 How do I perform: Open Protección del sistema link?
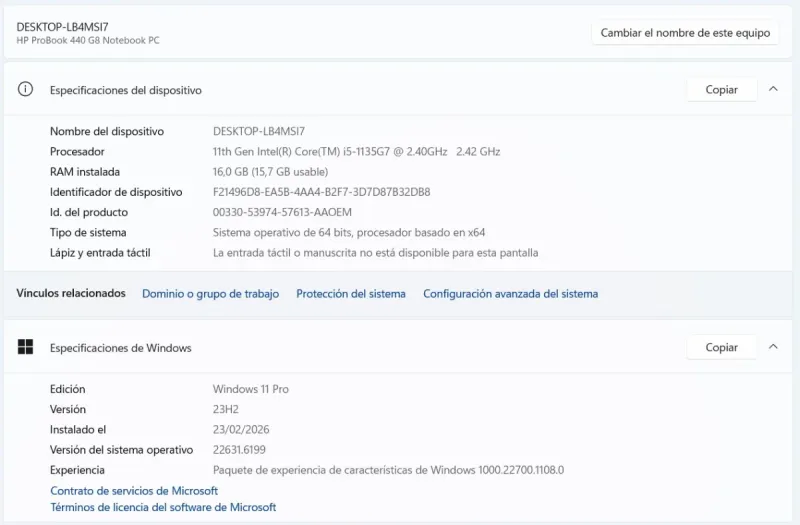(351, 294)
